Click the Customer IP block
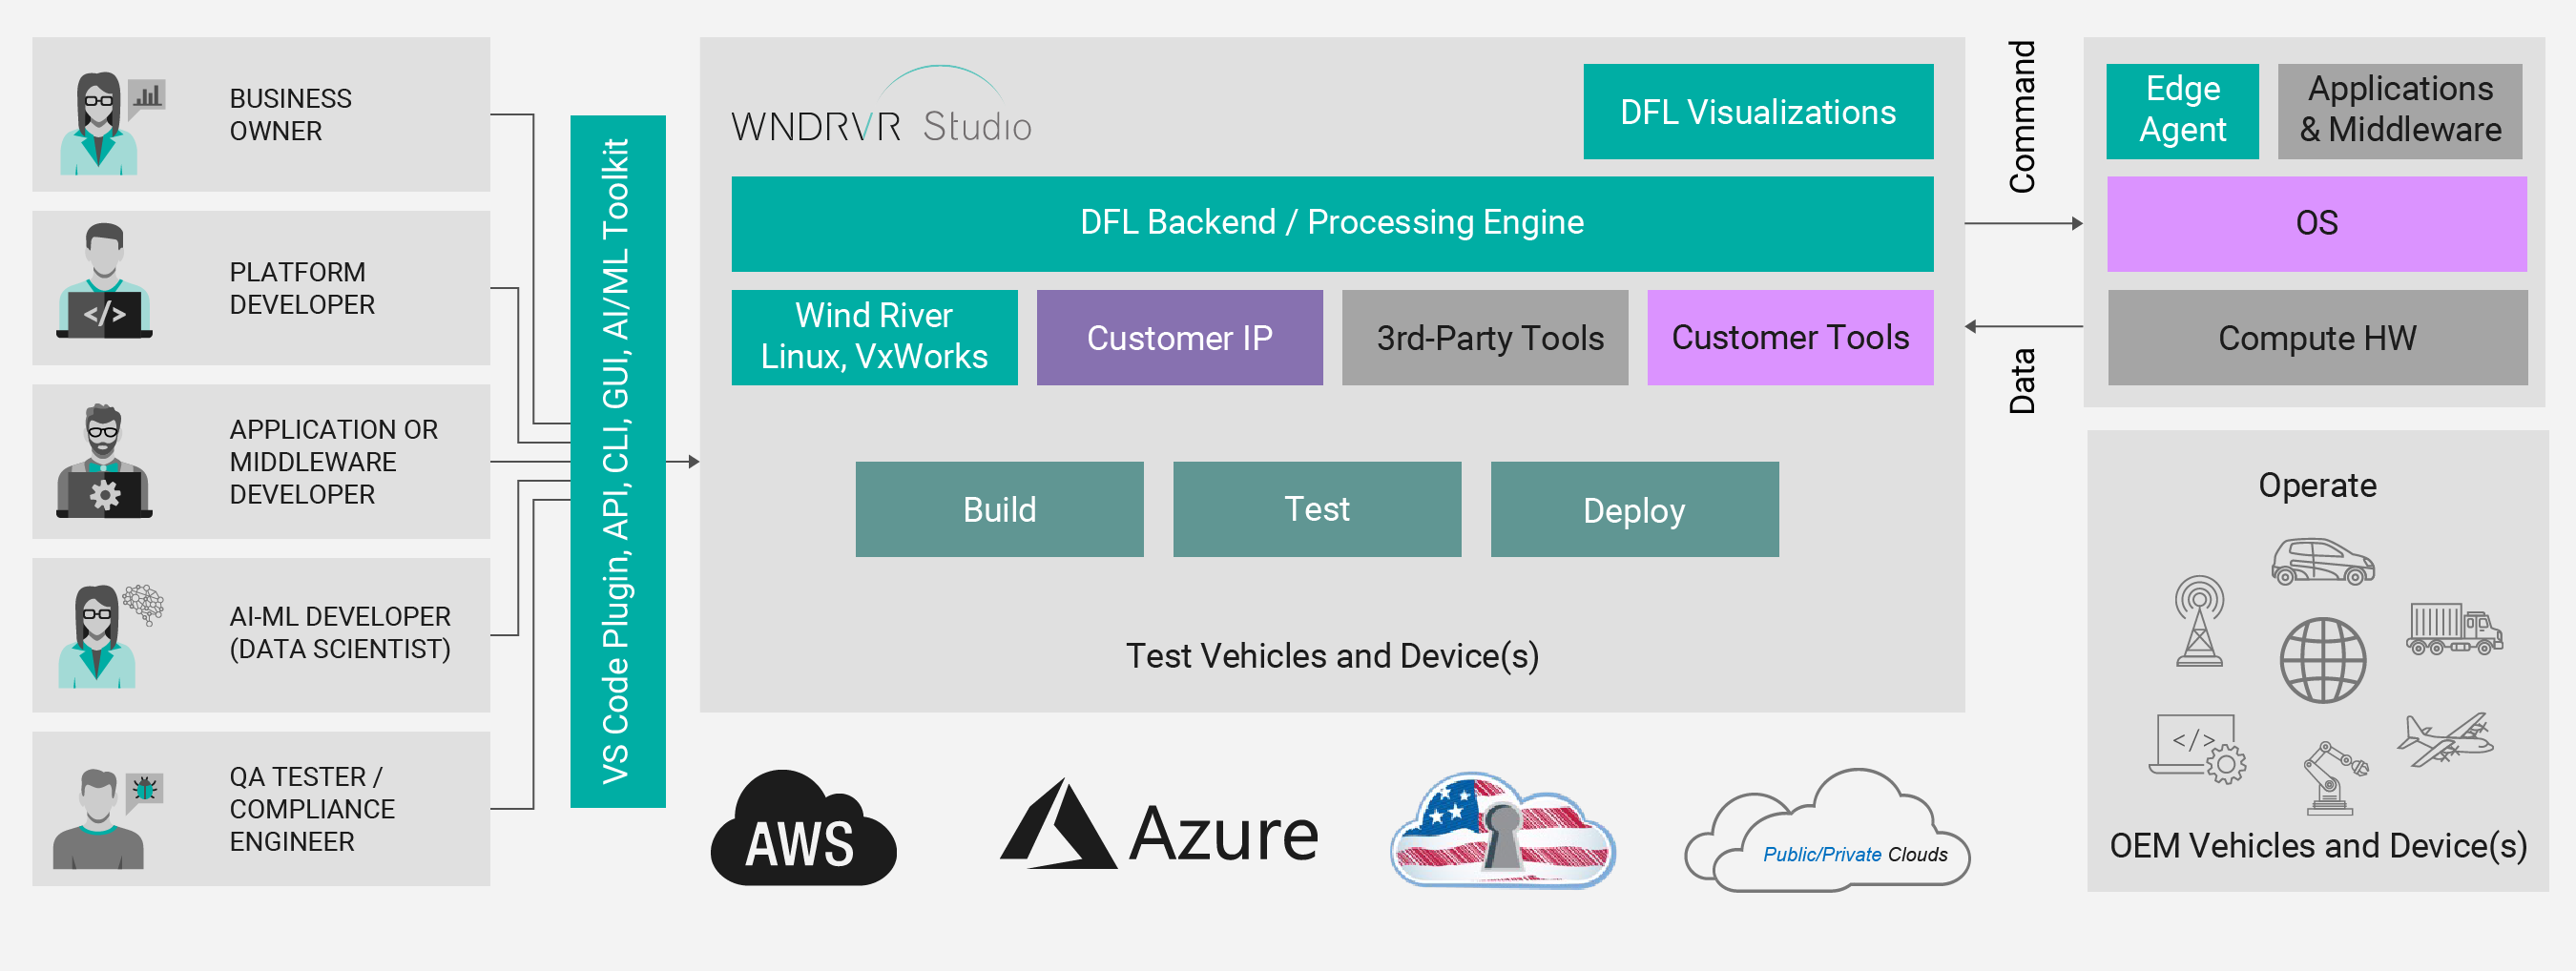 (1179, 338)
